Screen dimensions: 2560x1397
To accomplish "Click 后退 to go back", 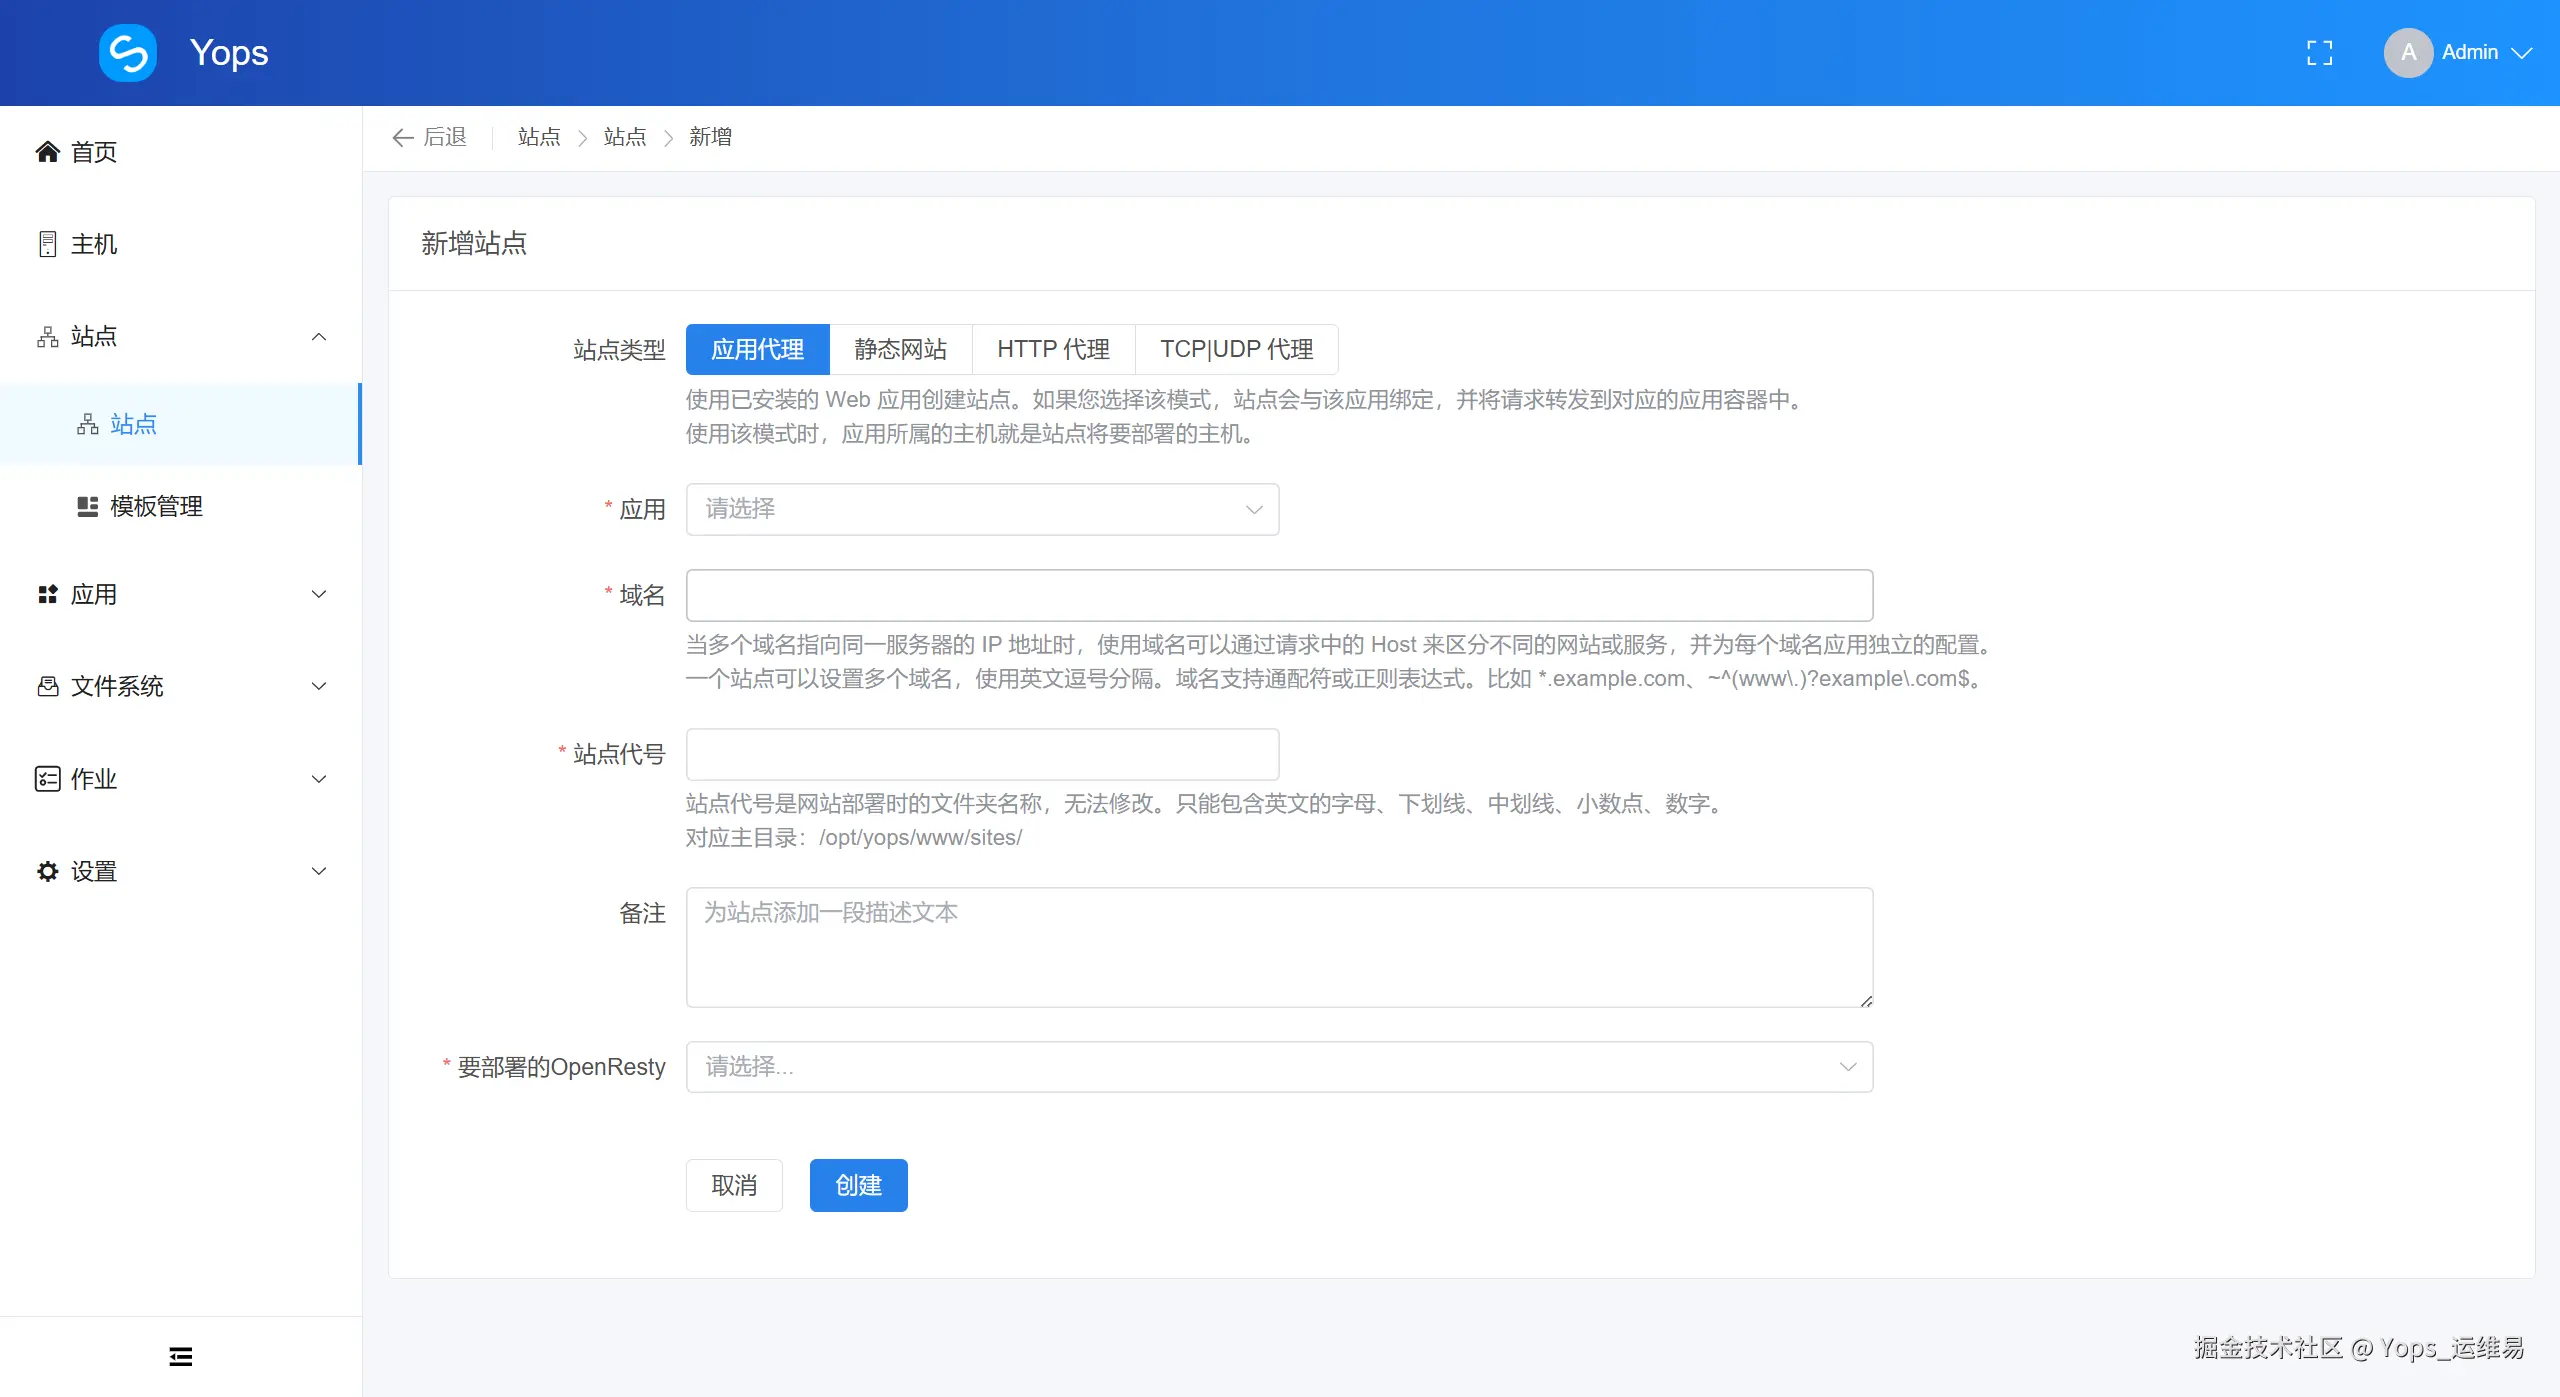I will pos(429,137).
